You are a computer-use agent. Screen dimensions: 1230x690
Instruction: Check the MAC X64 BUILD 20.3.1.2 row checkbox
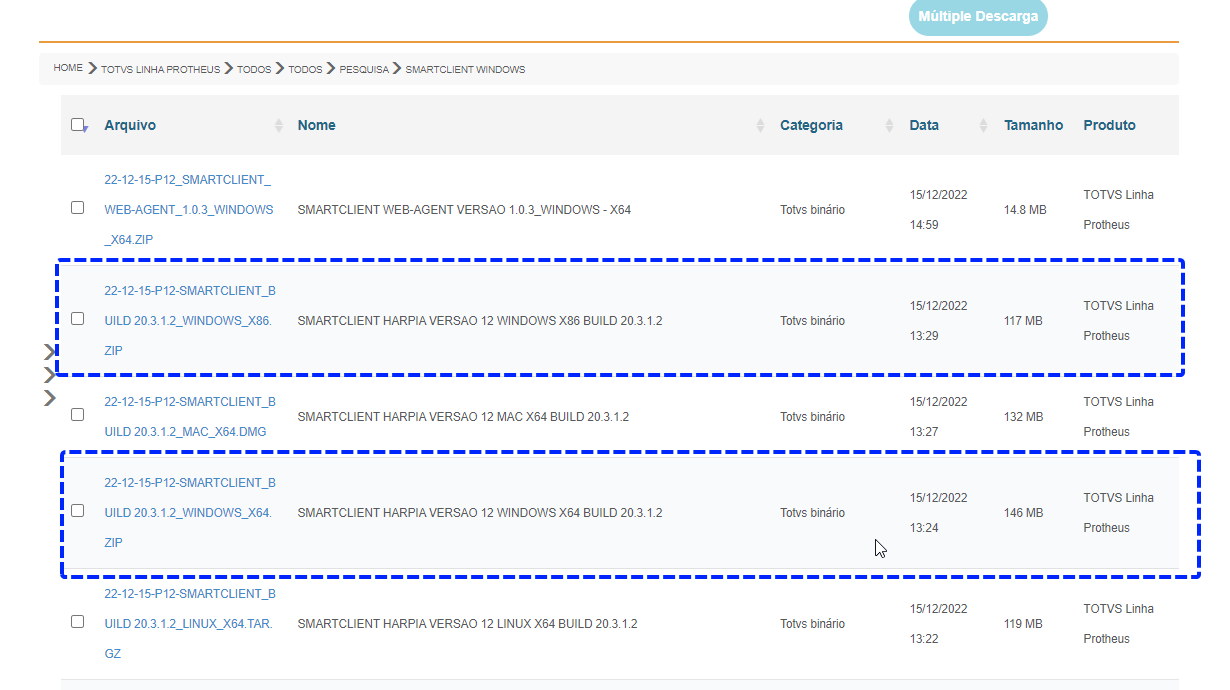[x=78, y=414]
